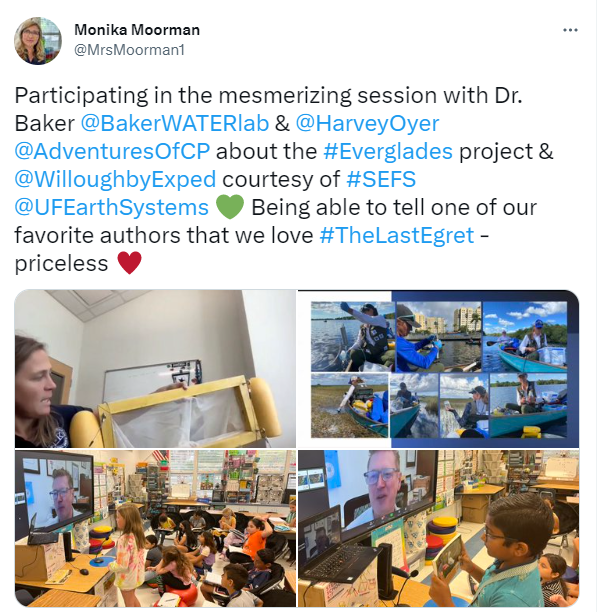Open the @MrsMoorman1 handle

tap(129, 50)
